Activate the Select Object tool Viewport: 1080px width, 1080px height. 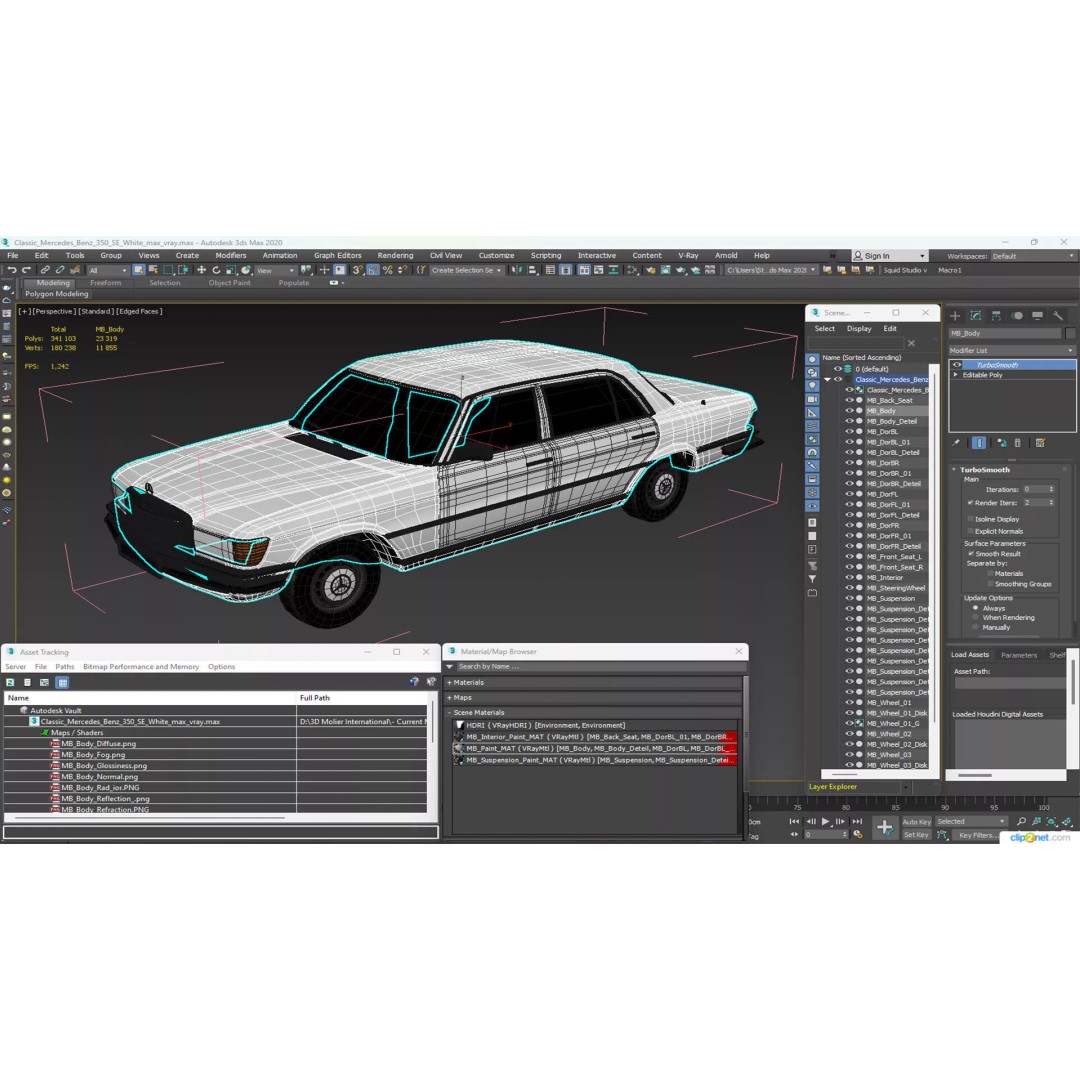click(138, 270)
